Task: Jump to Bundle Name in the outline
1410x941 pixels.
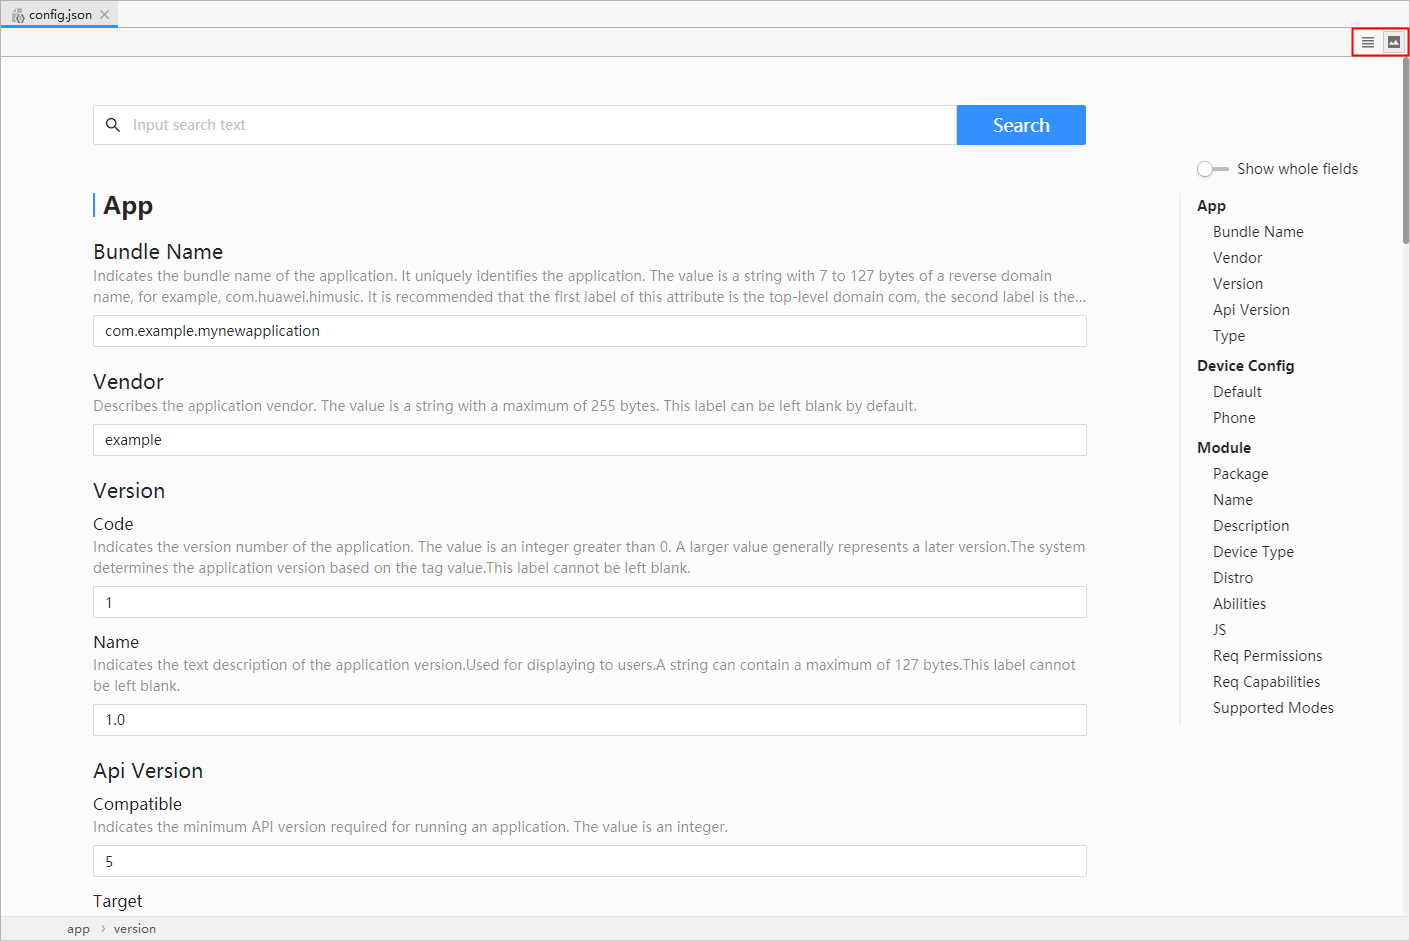Action: (x=1258, y=232)
